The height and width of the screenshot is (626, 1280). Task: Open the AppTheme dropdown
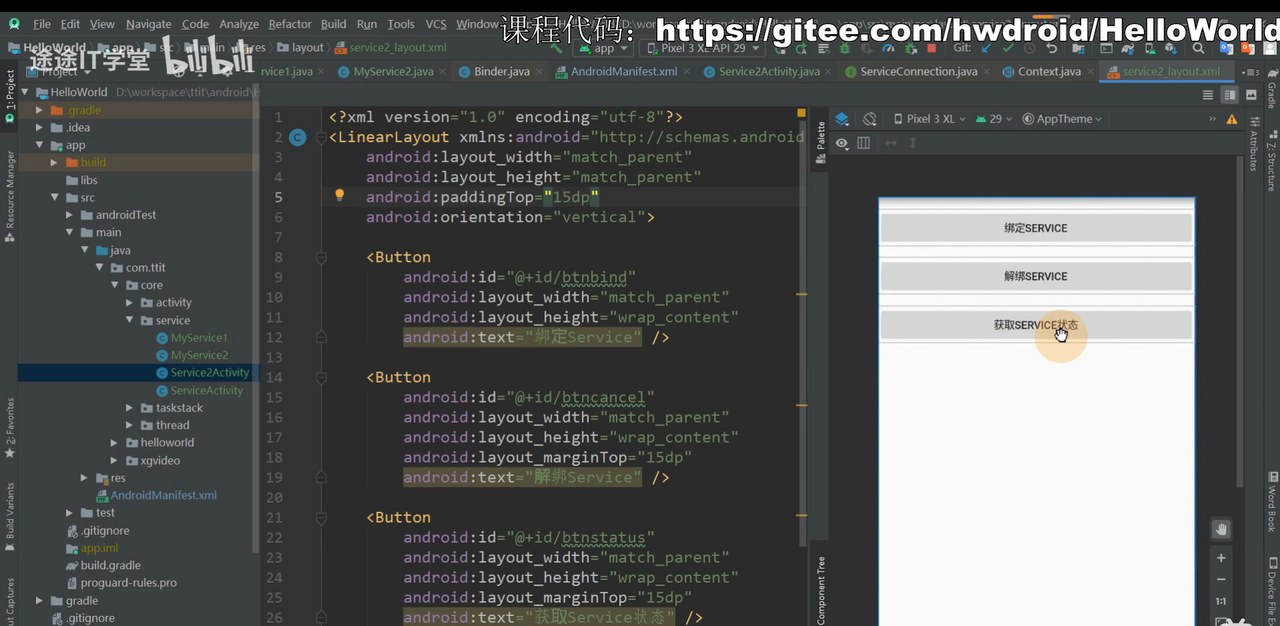pyautogui.click(x=1061, y=119)
